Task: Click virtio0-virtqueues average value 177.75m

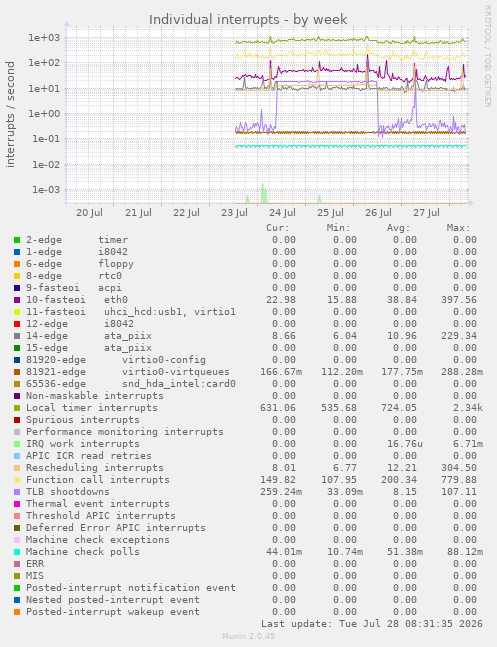Action: pyautogui.click(x=402, y=371)
